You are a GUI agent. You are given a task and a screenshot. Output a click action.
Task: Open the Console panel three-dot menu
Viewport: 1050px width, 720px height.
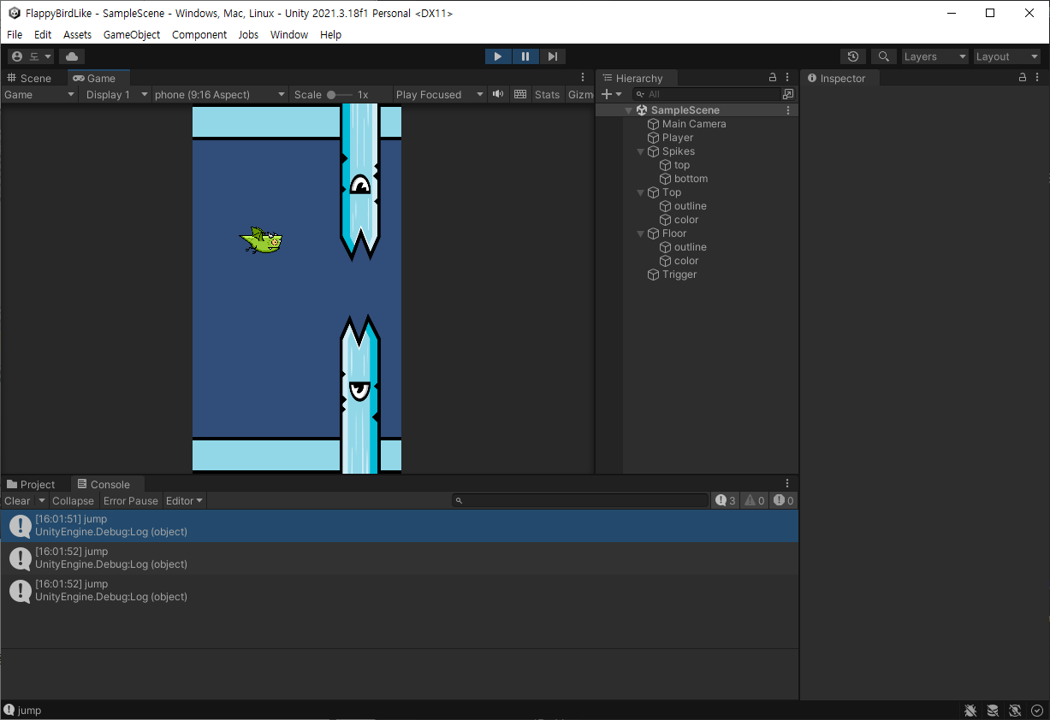(x=788, y=484)
